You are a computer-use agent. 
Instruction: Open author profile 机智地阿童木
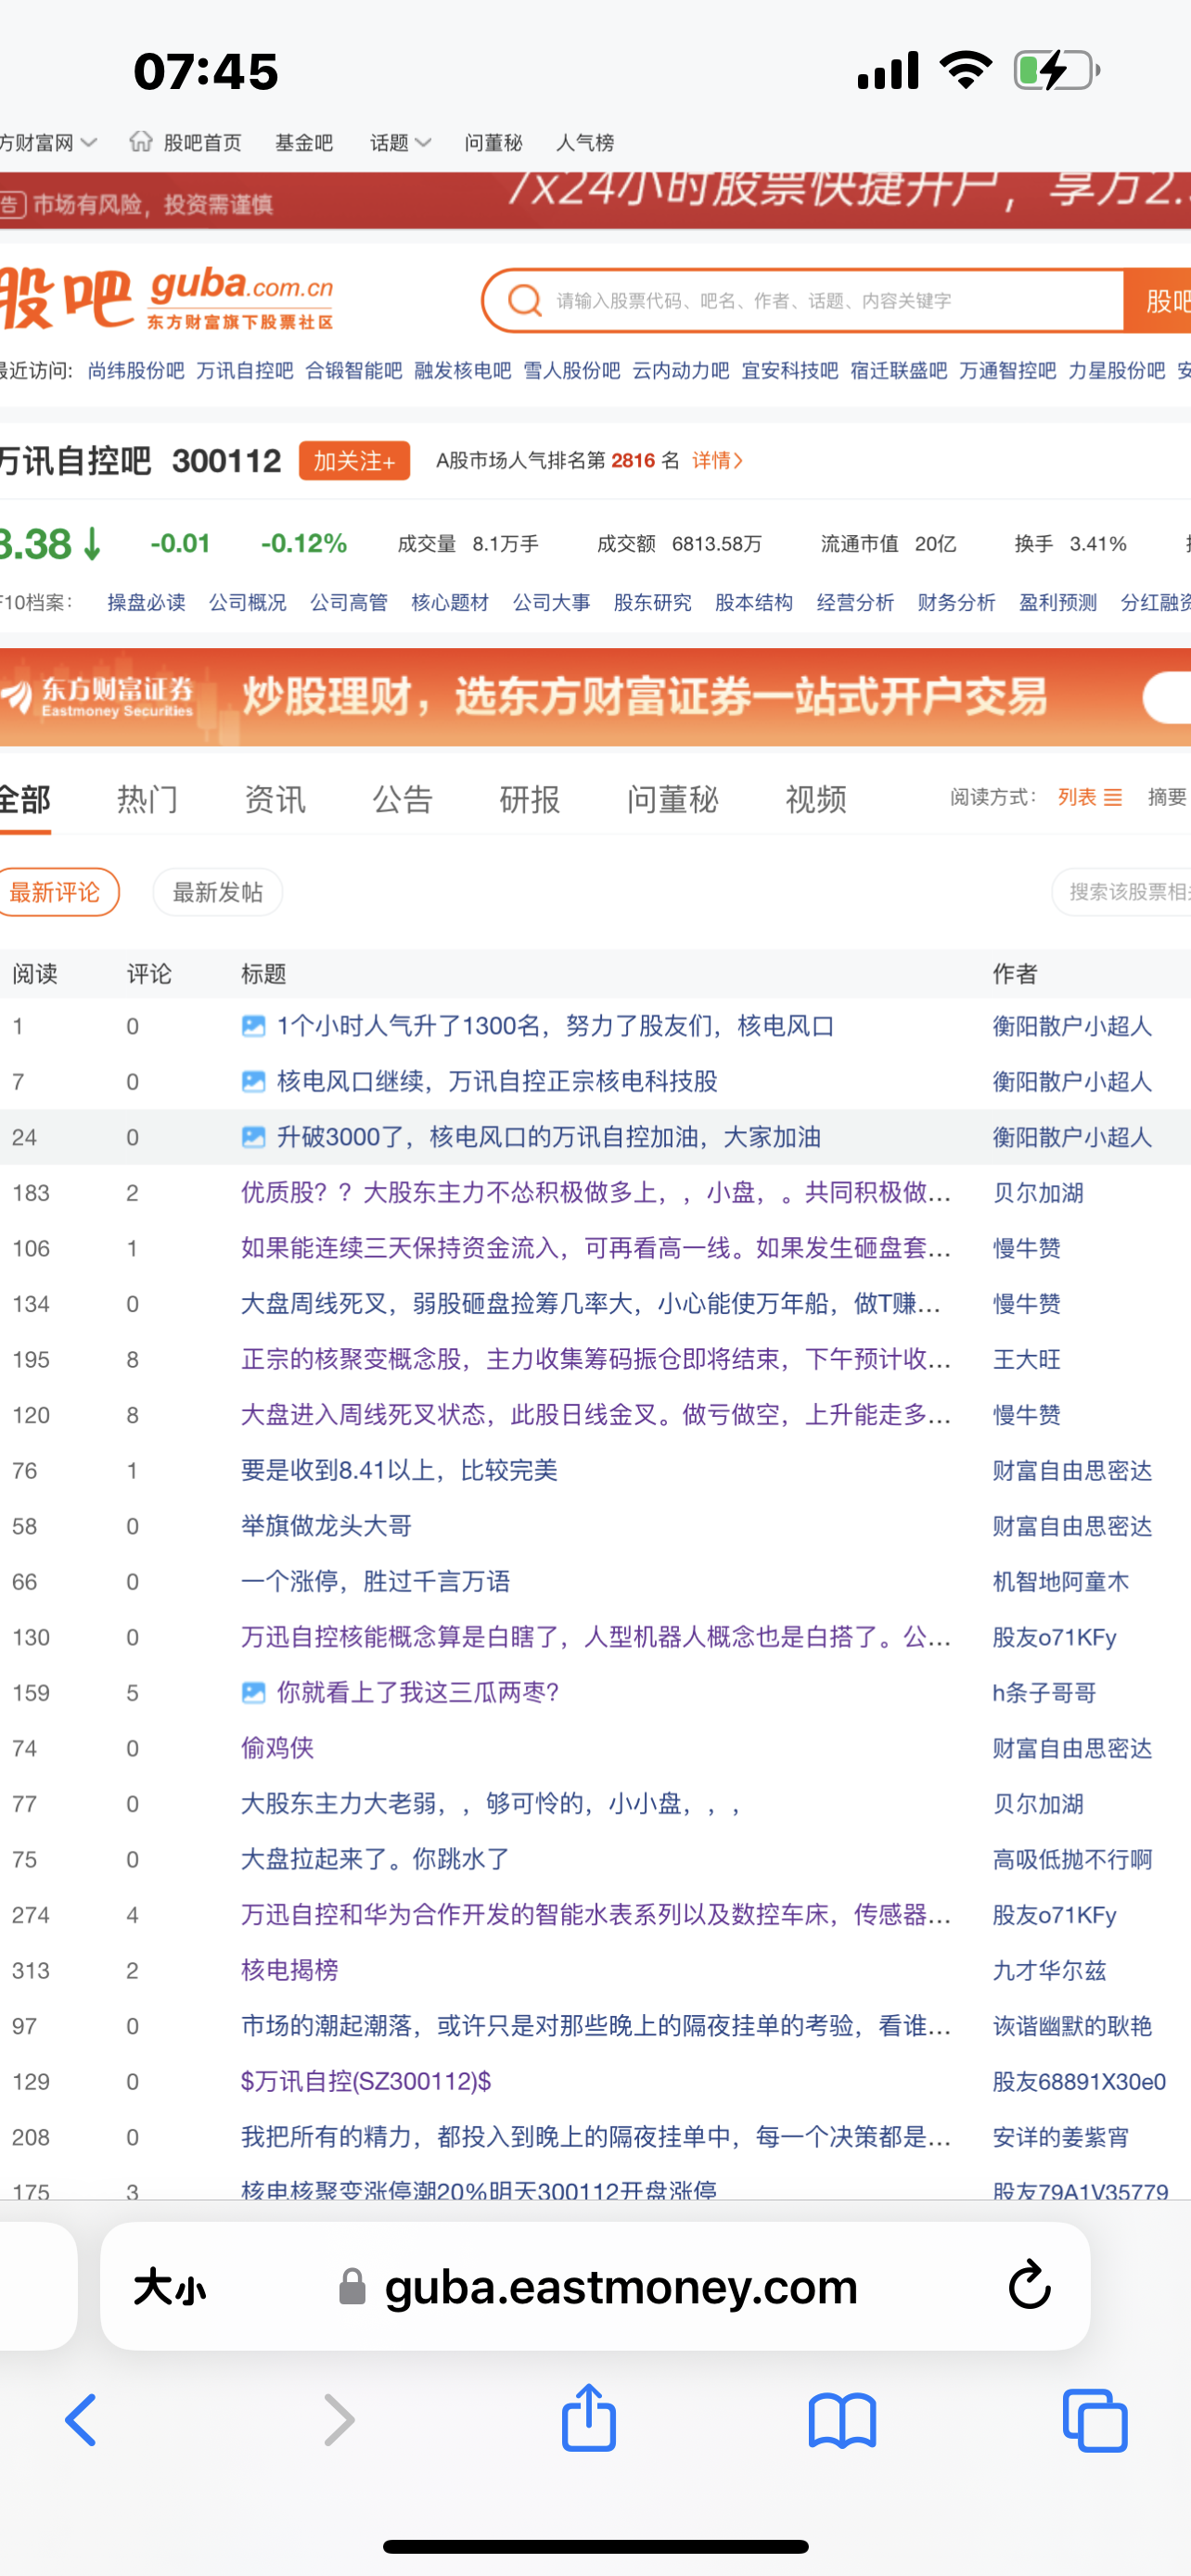point(1060,1581)
